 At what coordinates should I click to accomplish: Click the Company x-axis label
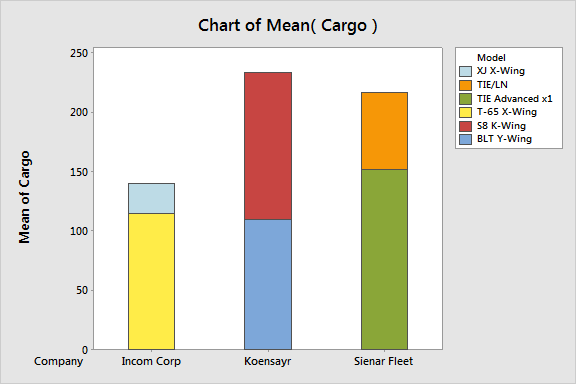(59, 361)
